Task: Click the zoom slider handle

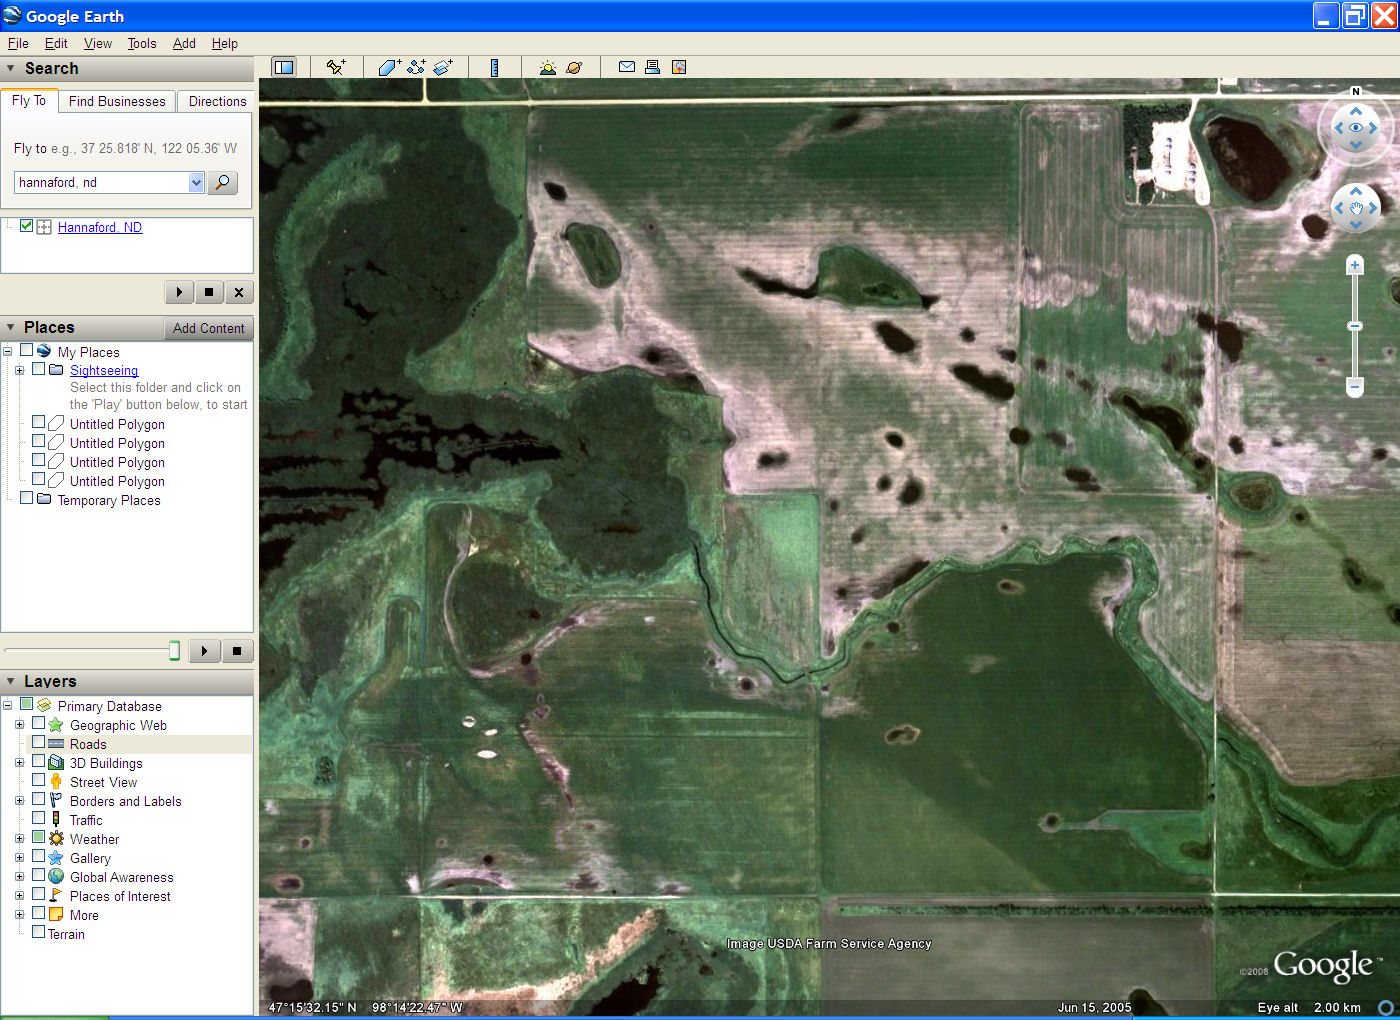Action: click(1355, 326)
